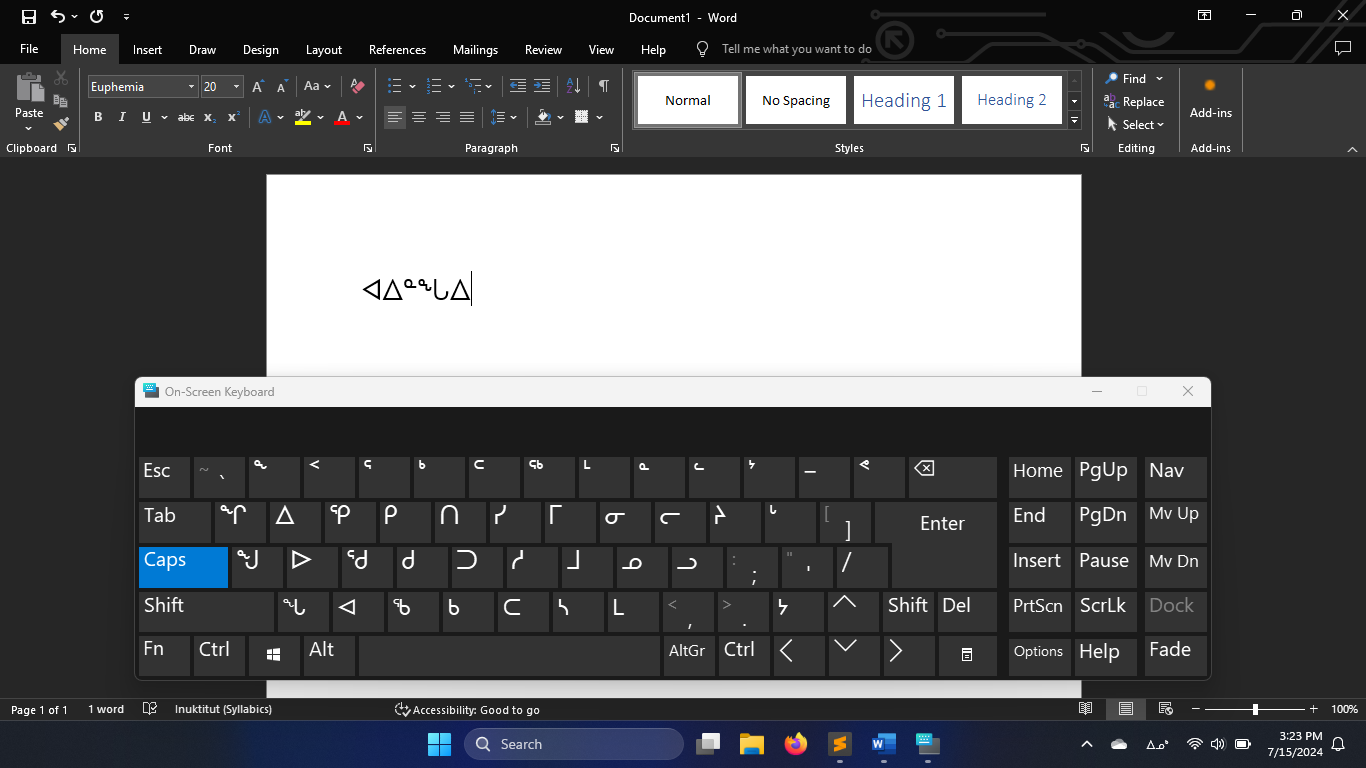Clear all formatting with the eraser icon
The image size is (1366, 768).
pyautogui.click(x=357, y=86)
